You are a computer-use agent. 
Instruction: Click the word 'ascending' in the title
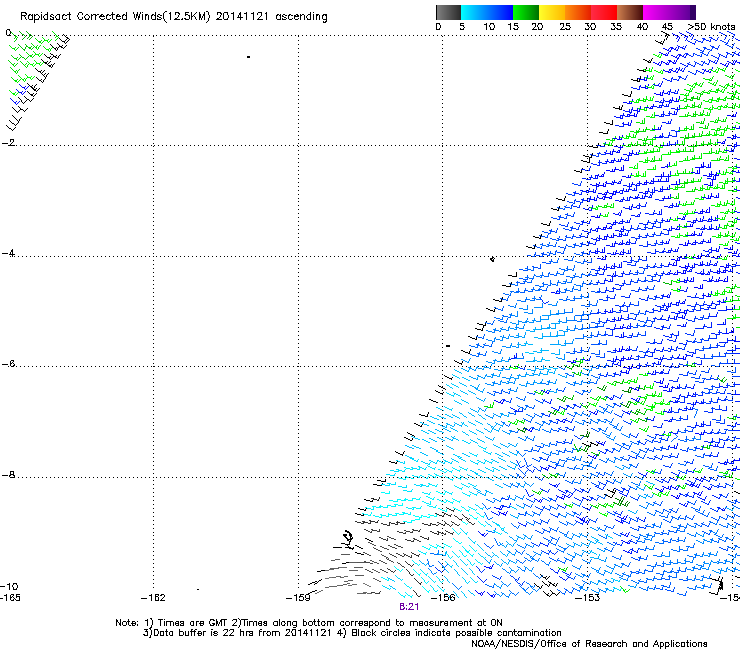[x=301, y=17]
